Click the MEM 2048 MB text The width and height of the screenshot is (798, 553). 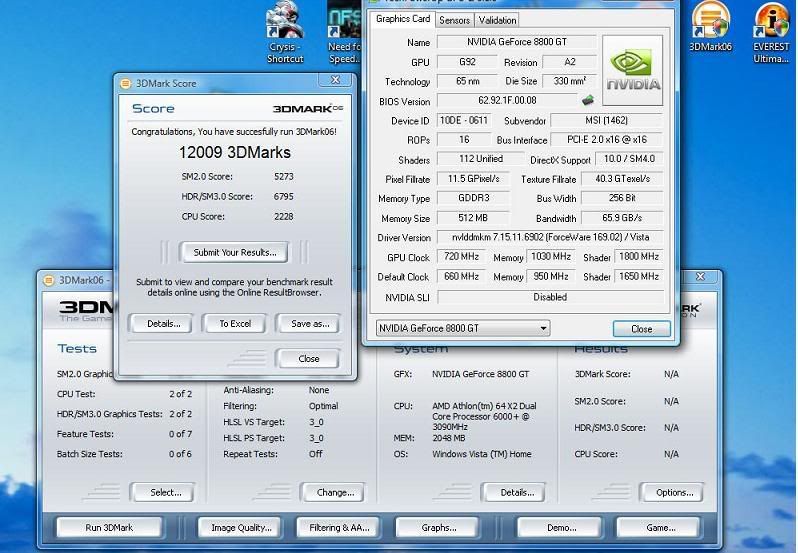pos(449,438)
